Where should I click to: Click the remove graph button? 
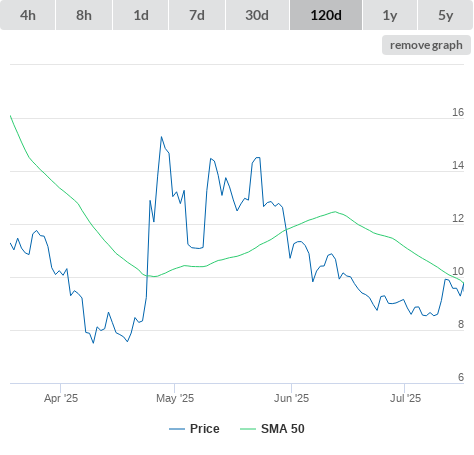(426, 45)
